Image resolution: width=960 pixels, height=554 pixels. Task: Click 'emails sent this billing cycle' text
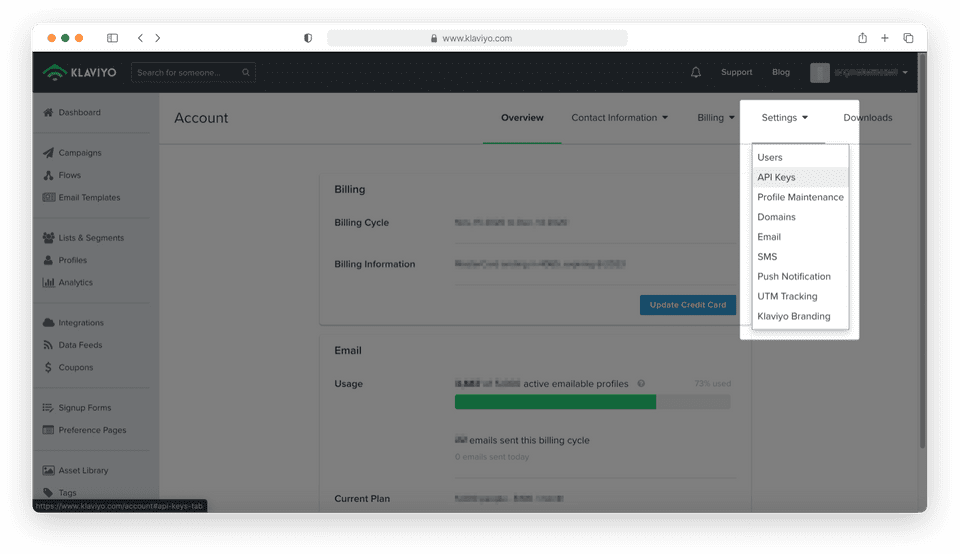pyautogui.click(x=530, y=440)
